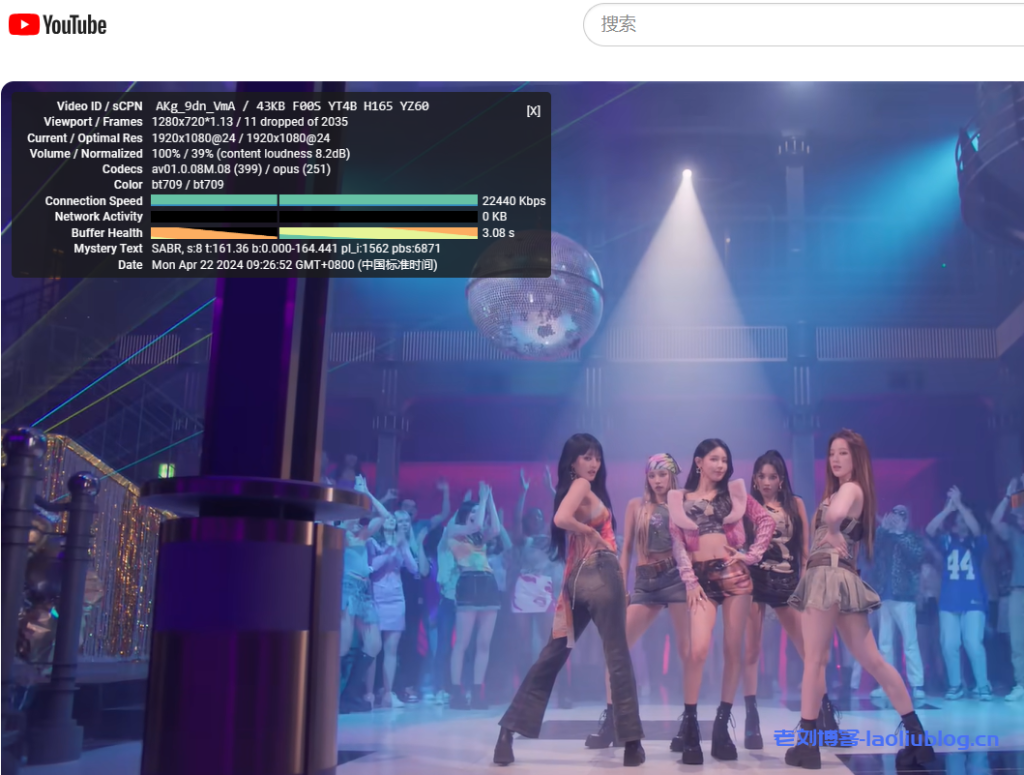
Task: Click the Codecs av01 / opus value
Action: [241, 170]
